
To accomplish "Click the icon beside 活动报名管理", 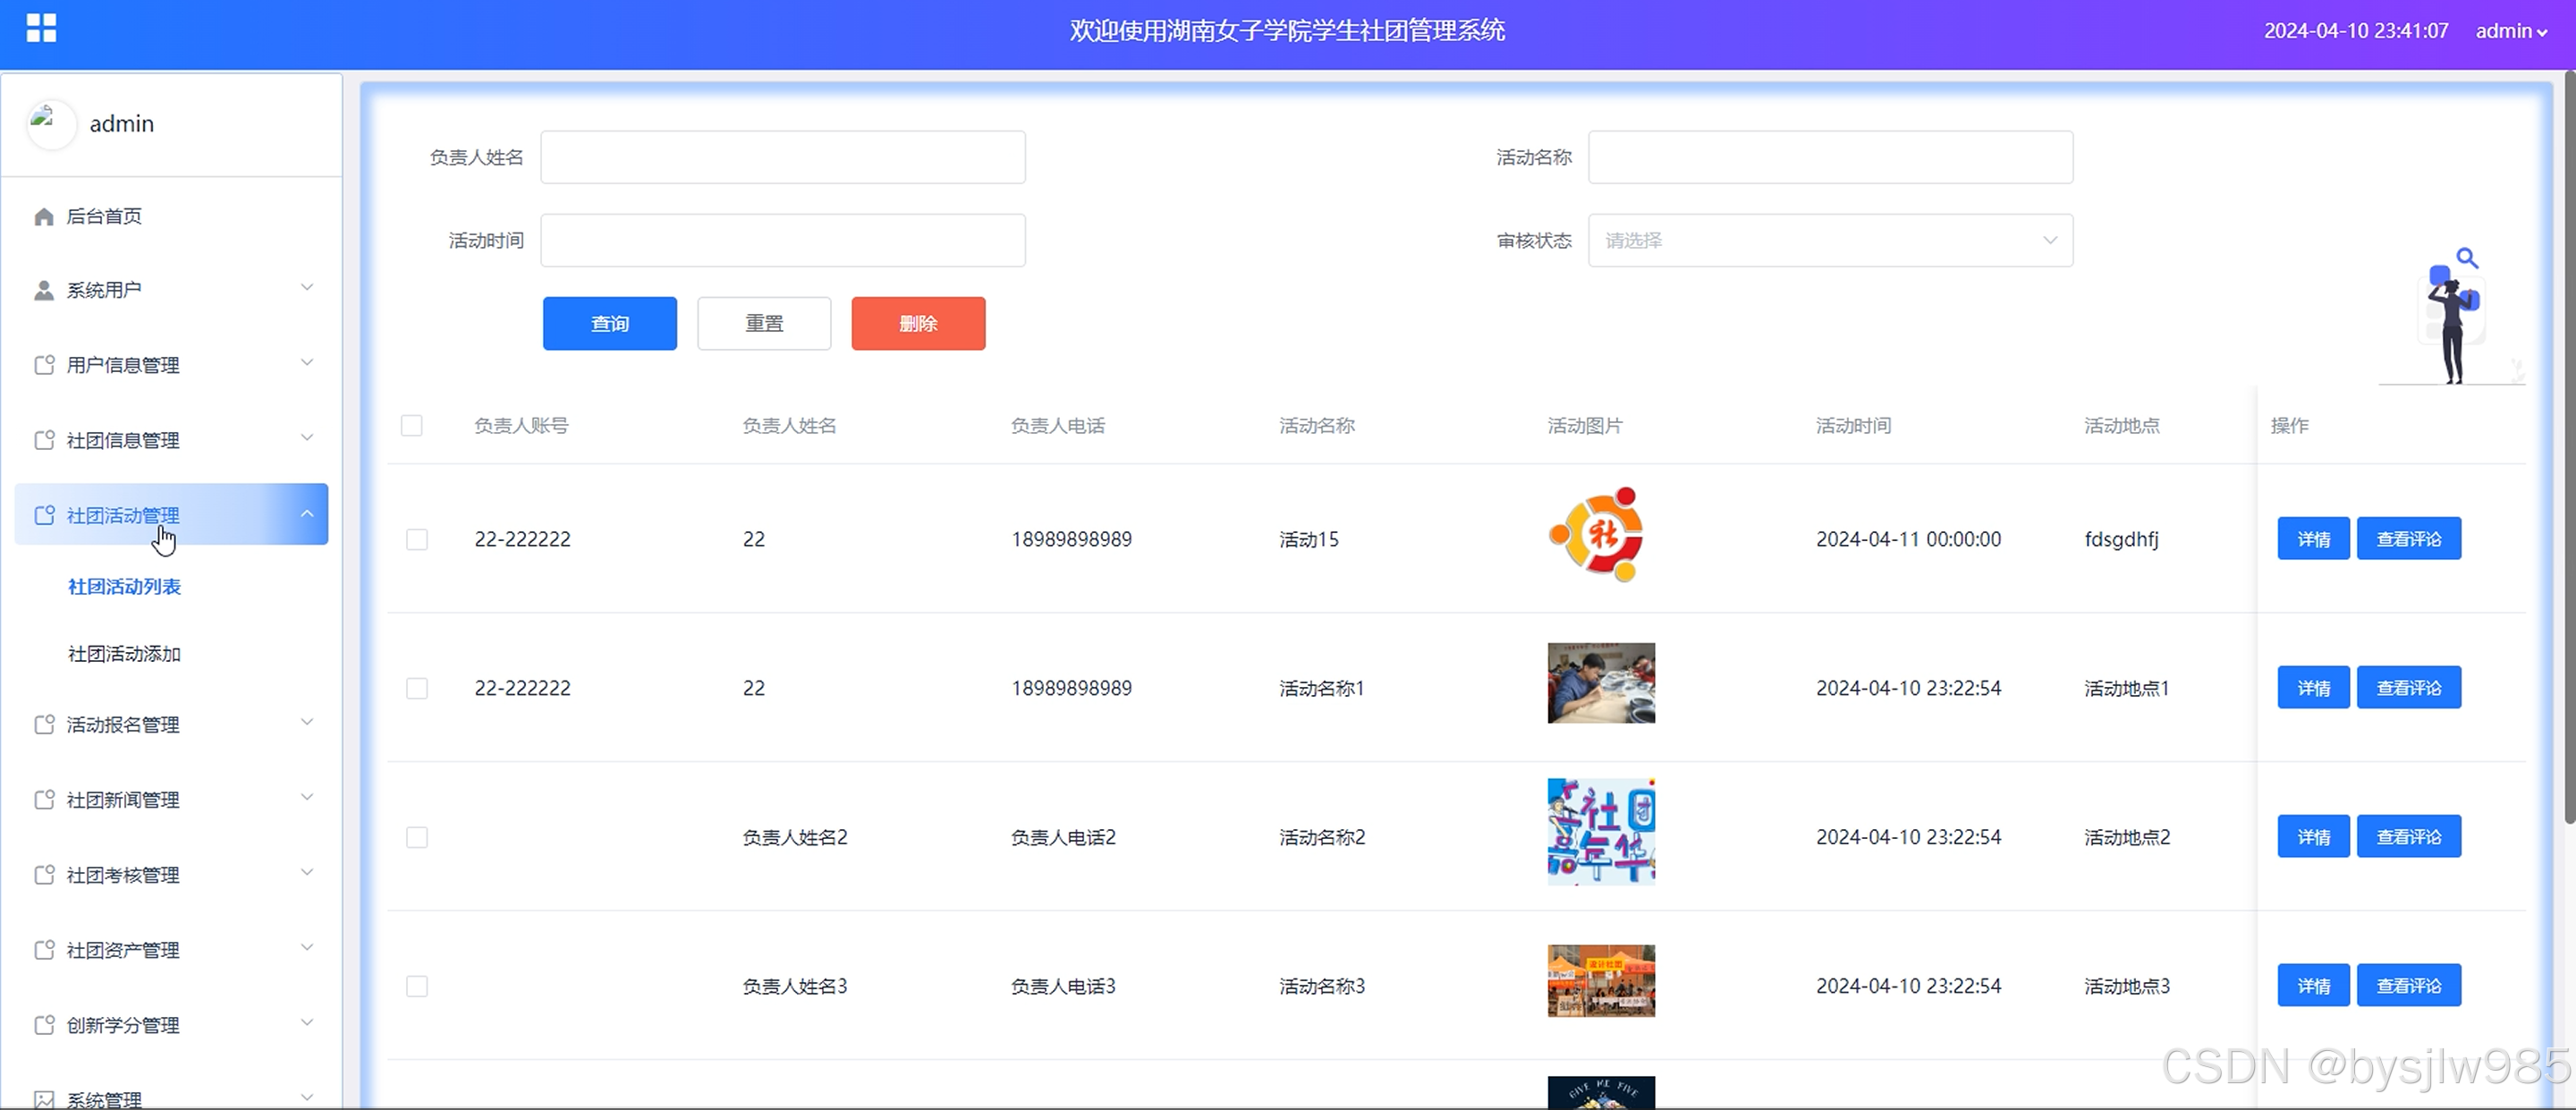I will 44,724.
